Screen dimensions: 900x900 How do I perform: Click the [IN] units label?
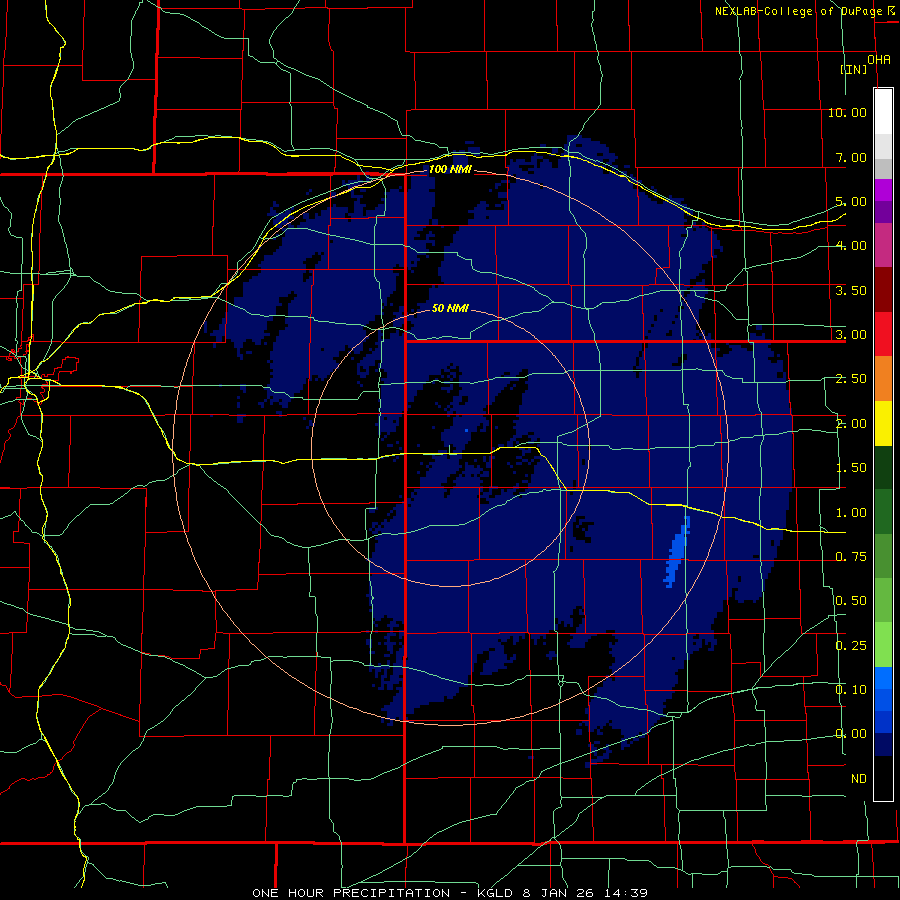pyautogui.click(x=854, y=69)
